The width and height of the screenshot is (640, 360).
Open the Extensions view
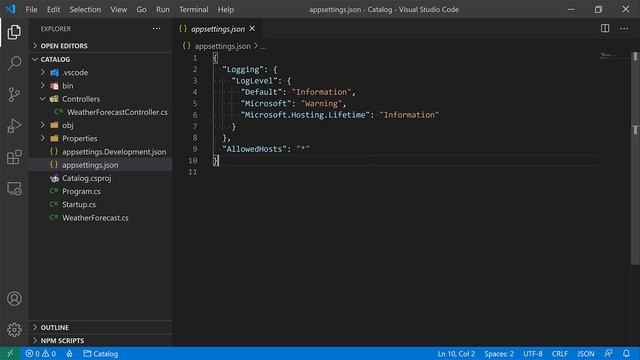pyautogui.click(x=14, y=157)
